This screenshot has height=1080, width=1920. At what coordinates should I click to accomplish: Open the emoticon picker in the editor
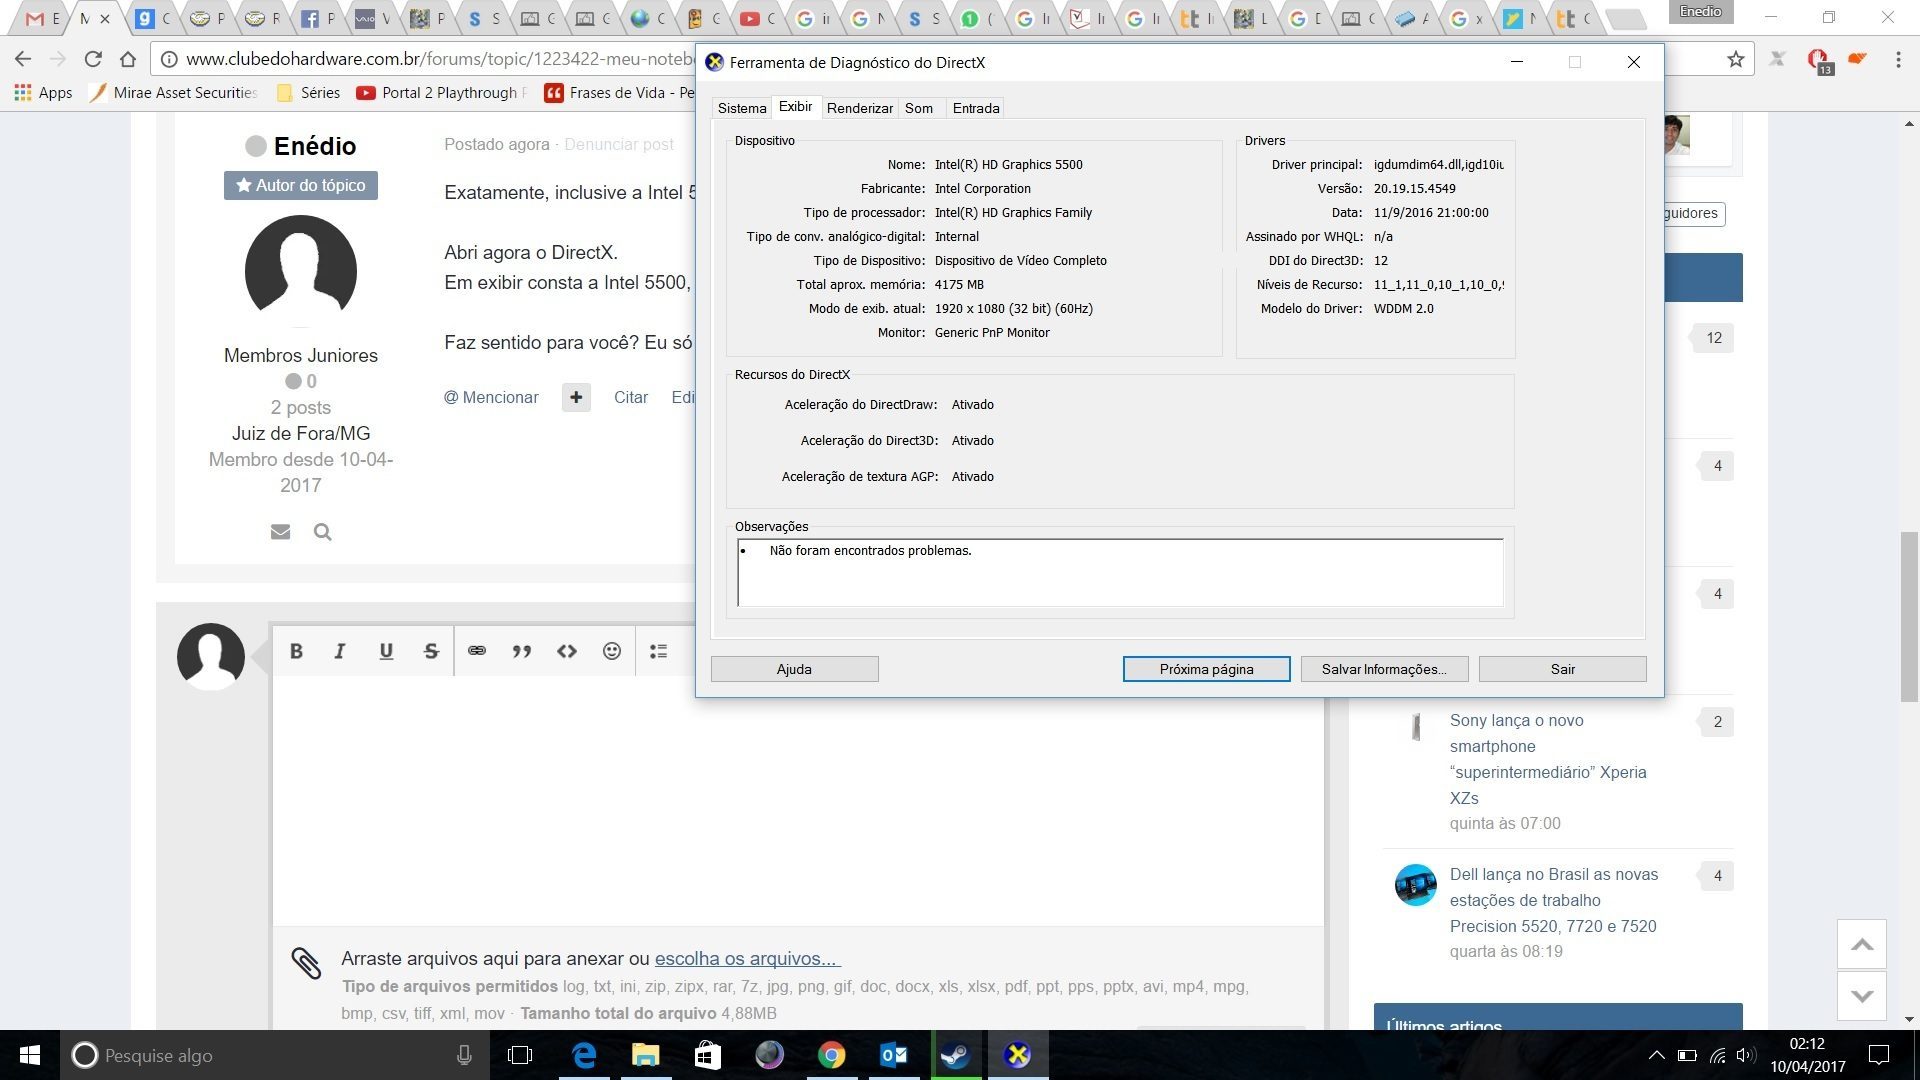(612, 651)
